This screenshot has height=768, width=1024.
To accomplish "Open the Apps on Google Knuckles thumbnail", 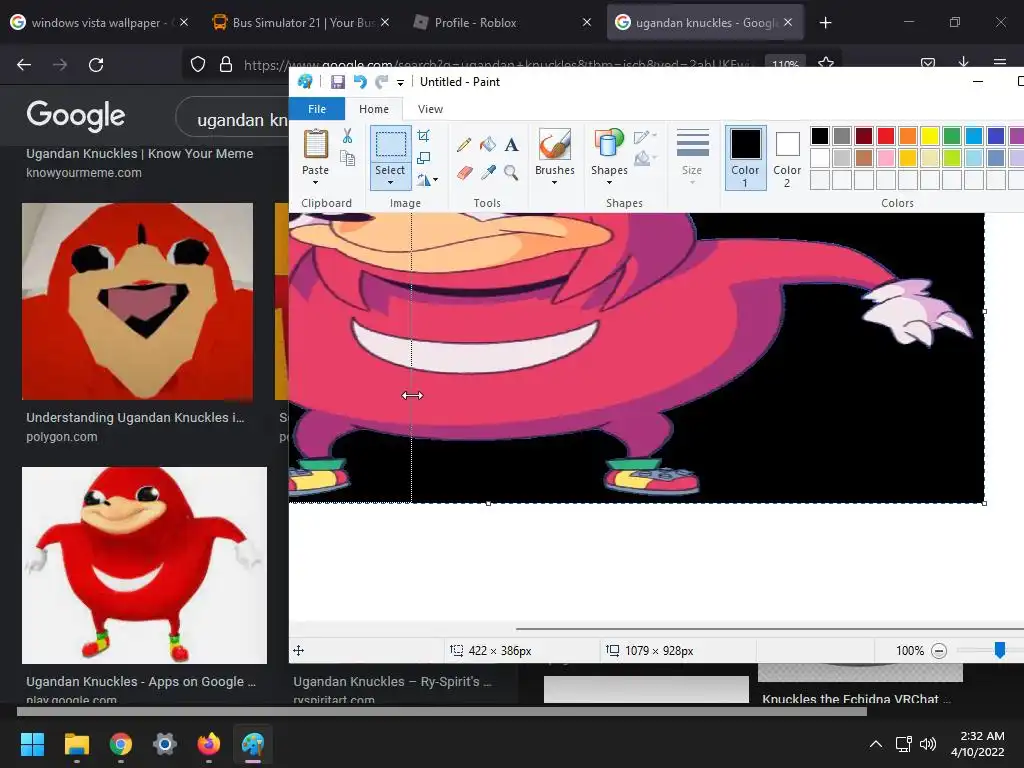I will coord(144,565).
